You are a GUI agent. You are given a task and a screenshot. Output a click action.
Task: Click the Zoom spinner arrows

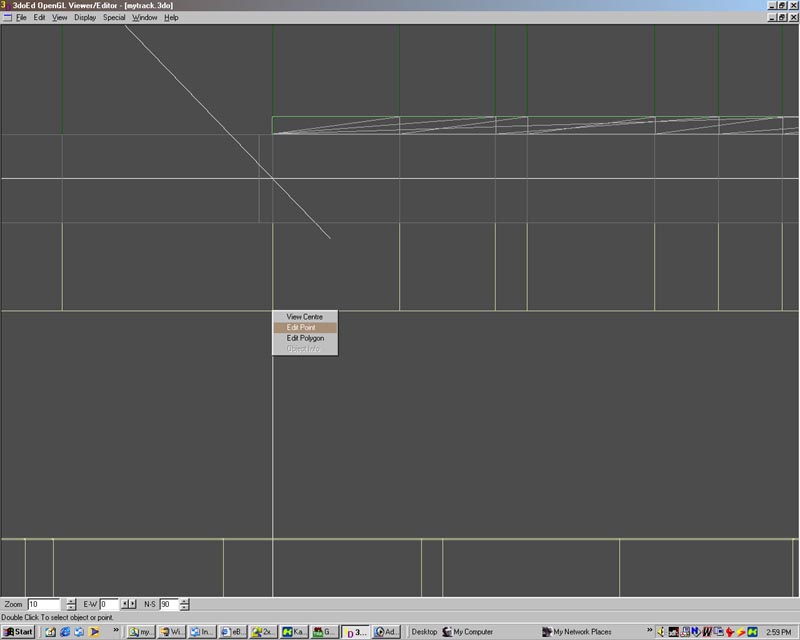pos(71,604)
